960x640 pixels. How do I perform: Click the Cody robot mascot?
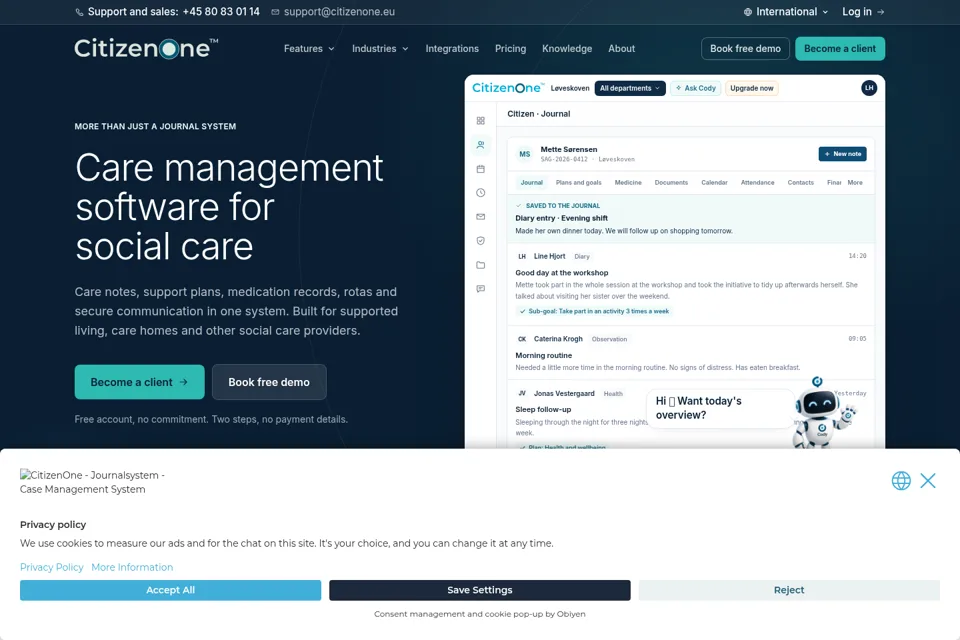[823, 412]
